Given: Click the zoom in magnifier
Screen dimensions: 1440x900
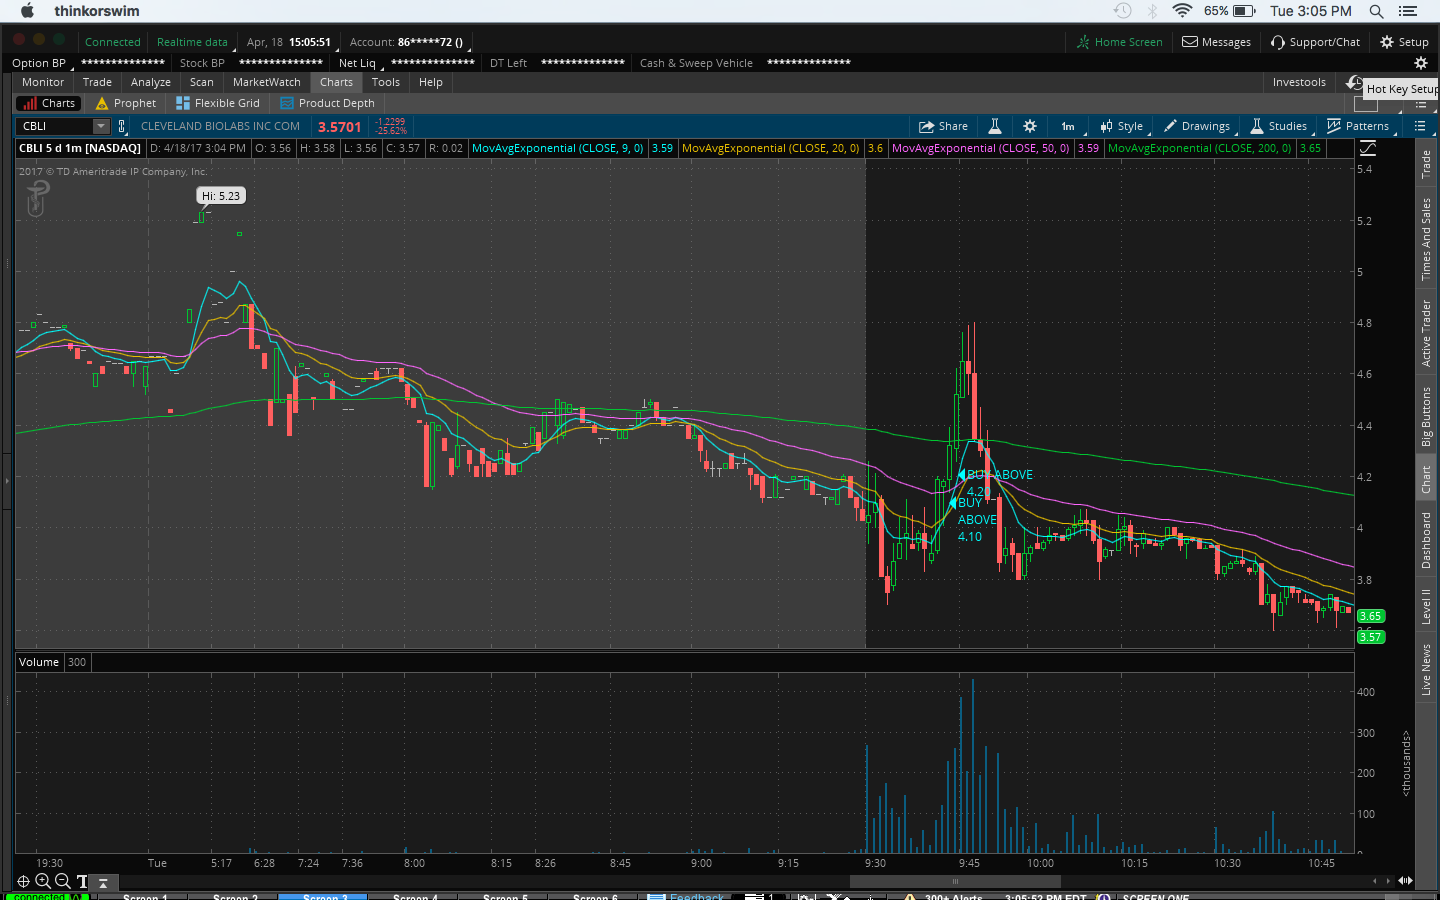Looking at the screenshot, I should (x=43, y=881).
